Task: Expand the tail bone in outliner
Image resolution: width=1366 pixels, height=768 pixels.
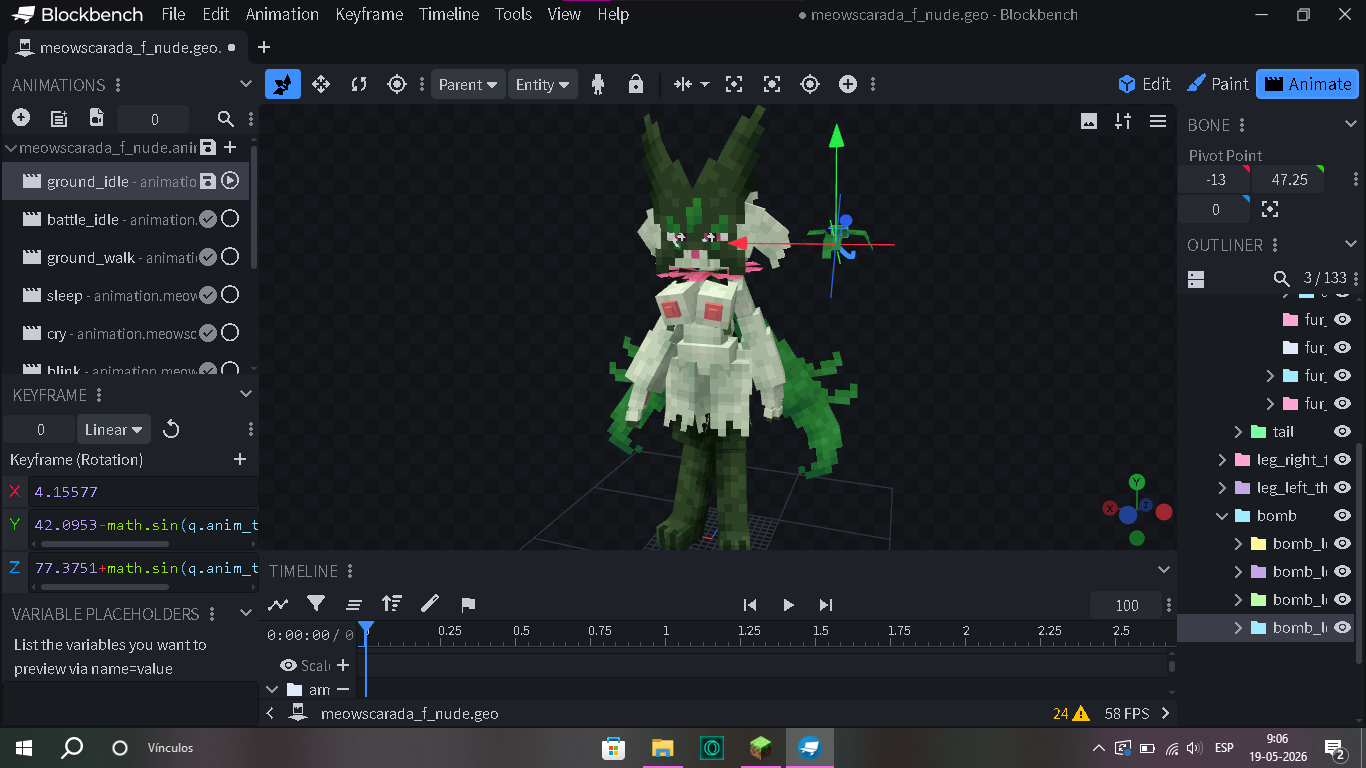Action: tap(1238, 432)
